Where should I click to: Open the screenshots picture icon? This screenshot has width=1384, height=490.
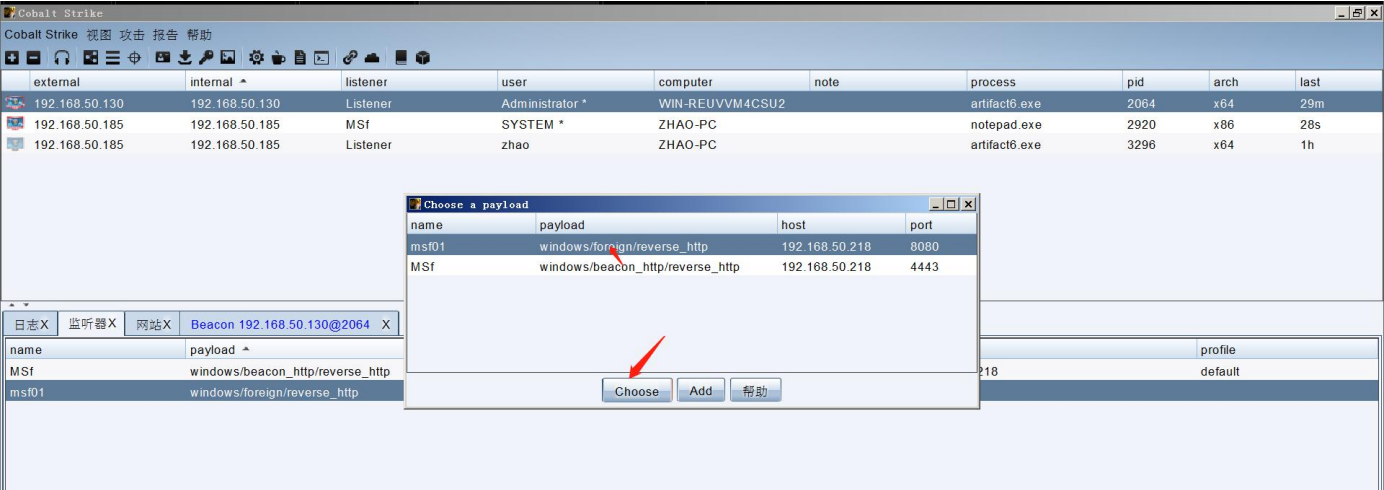[228, 58]
